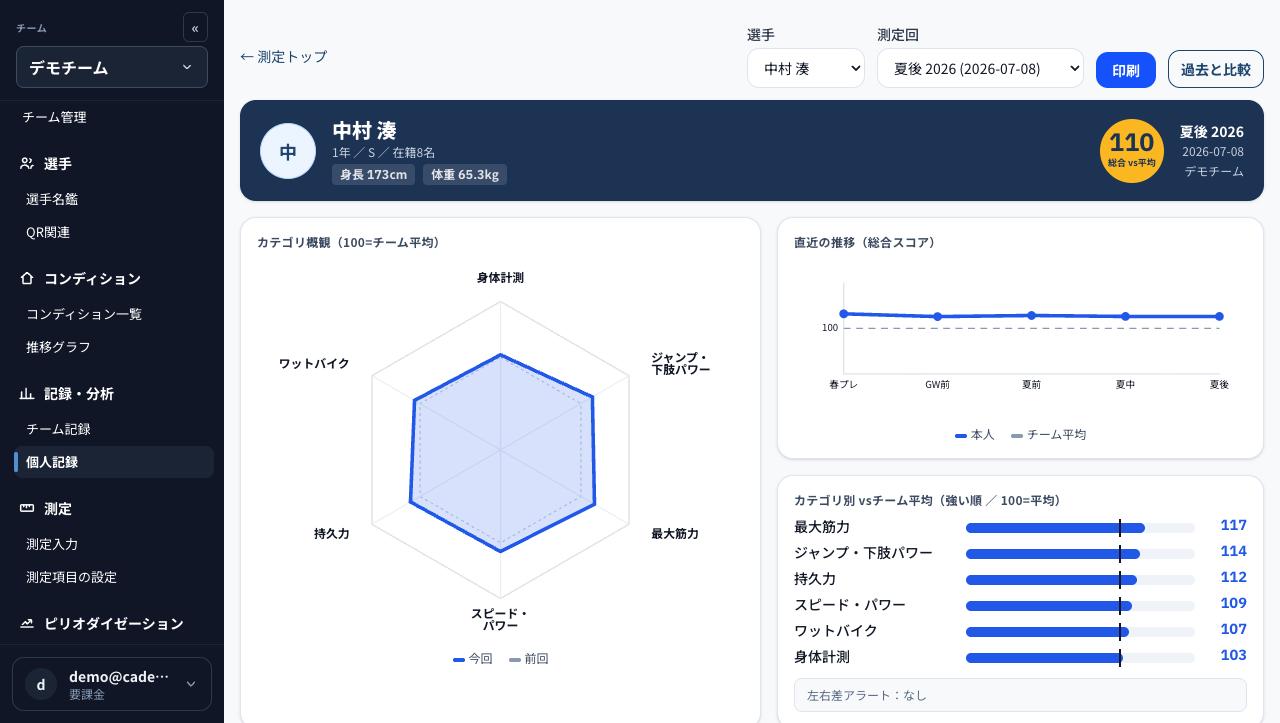Screen dimensions: 1280x723
Task: Click the 最大筋力 radar axis label
Action: pos(675,534)
